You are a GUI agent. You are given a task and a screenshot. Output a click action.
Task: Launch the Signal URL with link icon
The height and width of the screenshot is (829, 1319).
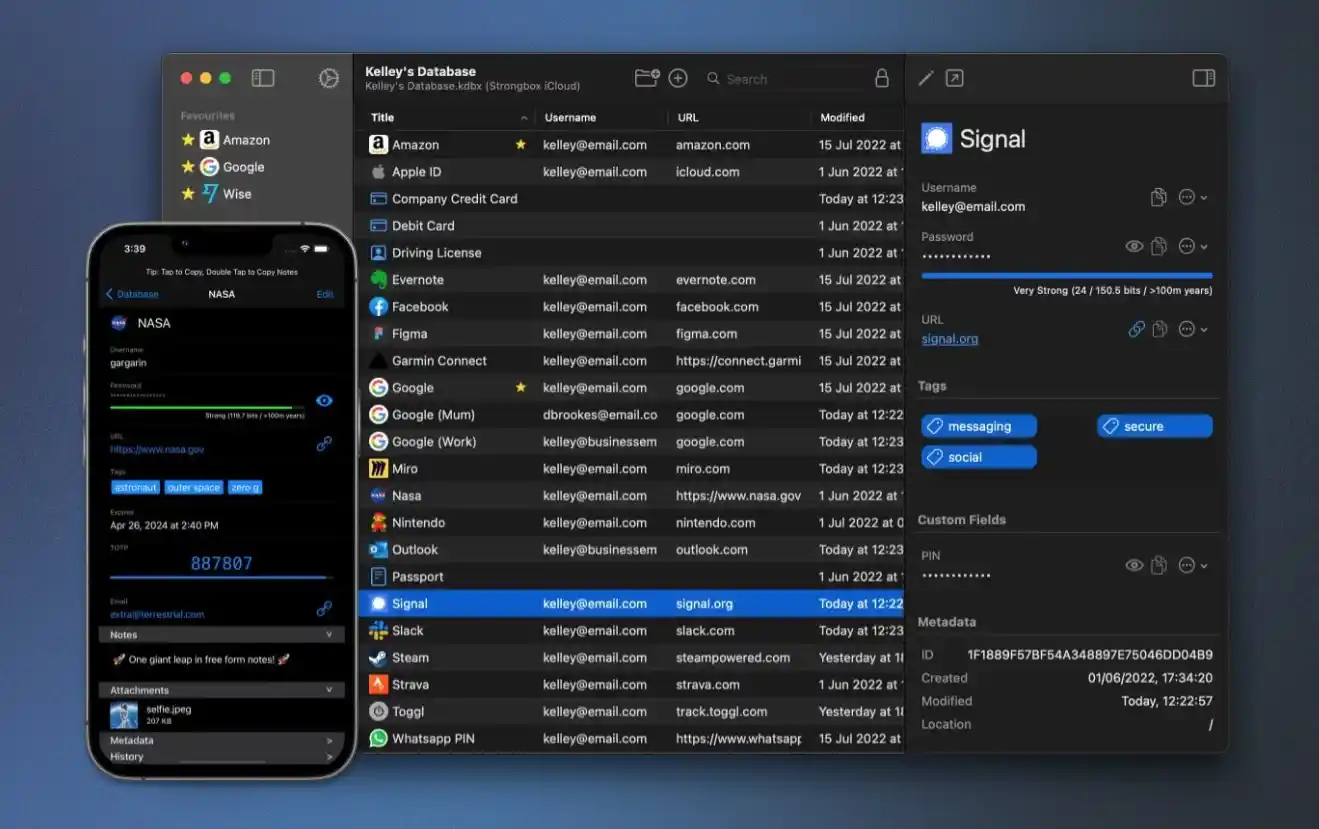click(x=1136, y=329)
